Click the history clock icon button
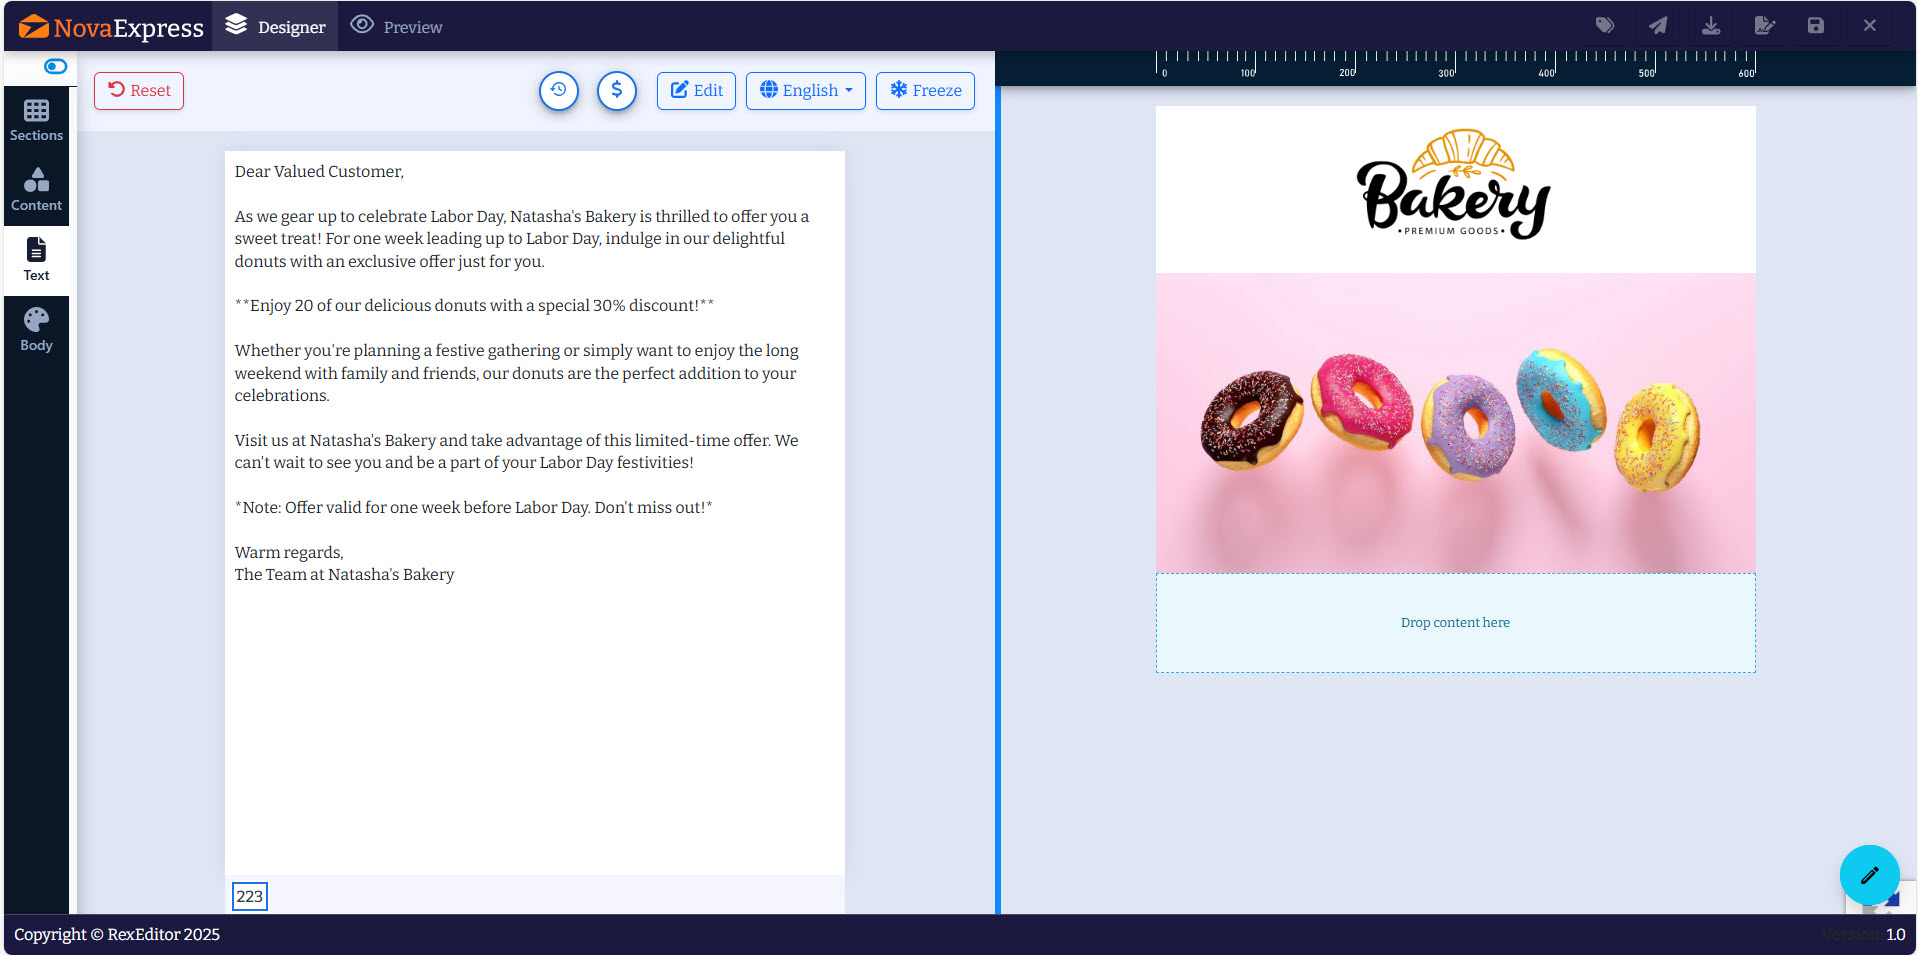1918x955 pixels. (x=559, y=91)
